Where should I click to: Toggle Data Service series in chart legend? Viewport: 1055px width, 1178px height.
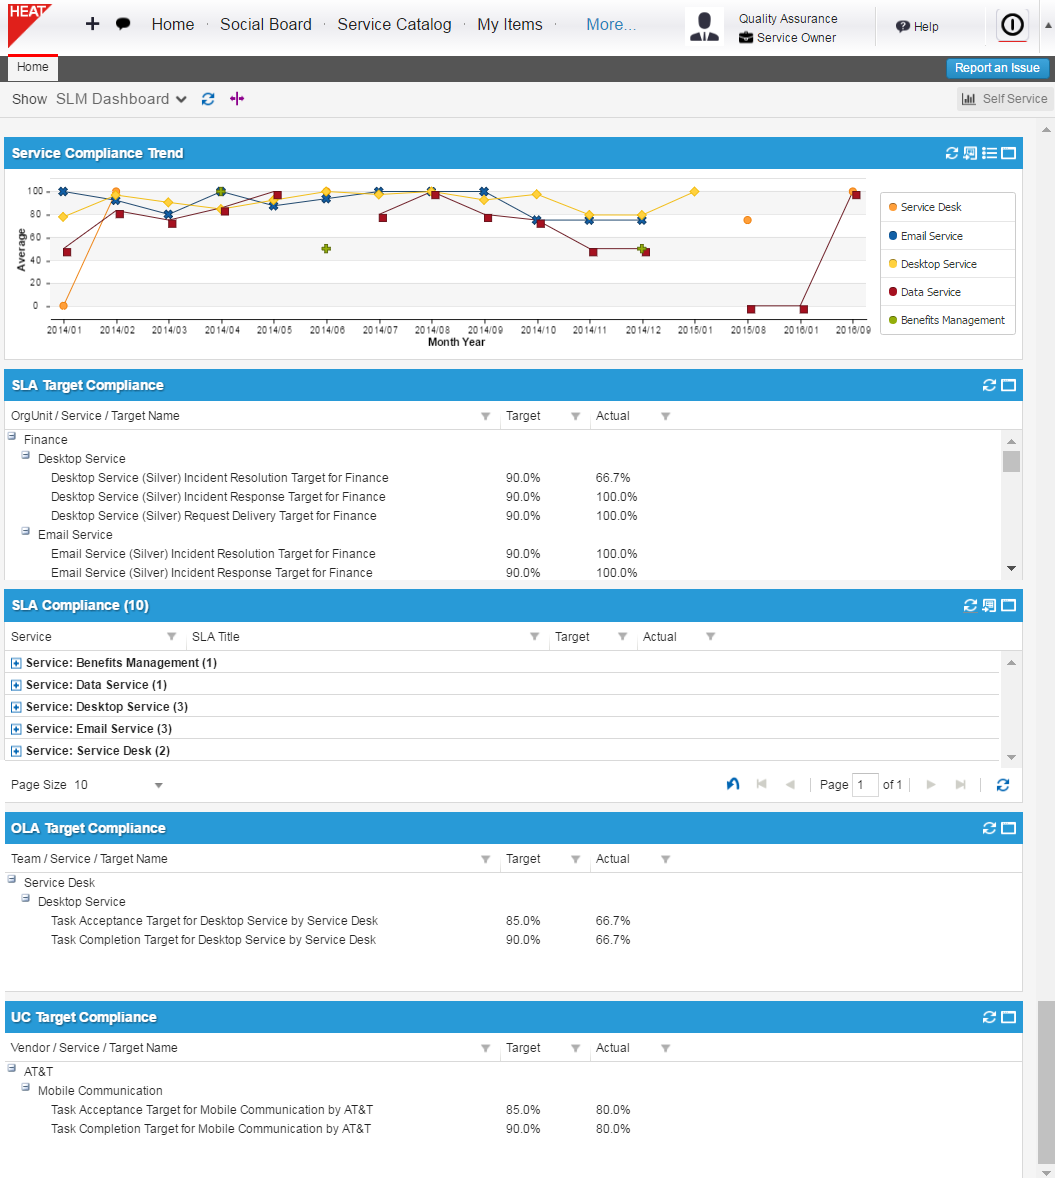pyautogui.click(x=930, y=292)
